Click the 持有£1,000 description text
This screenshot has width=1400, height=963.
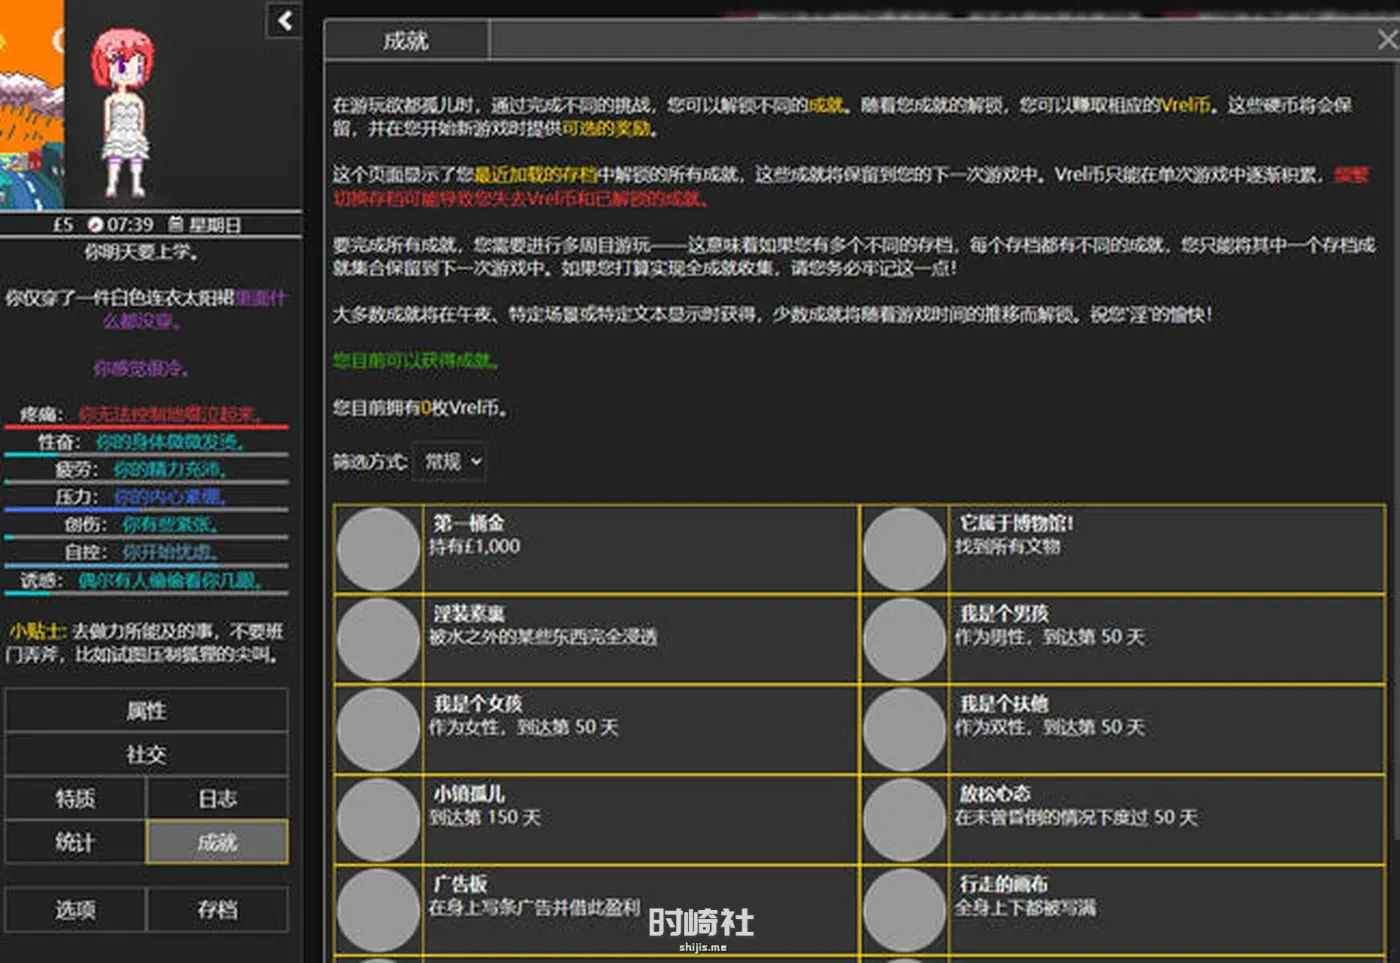(x=474, y=547)
